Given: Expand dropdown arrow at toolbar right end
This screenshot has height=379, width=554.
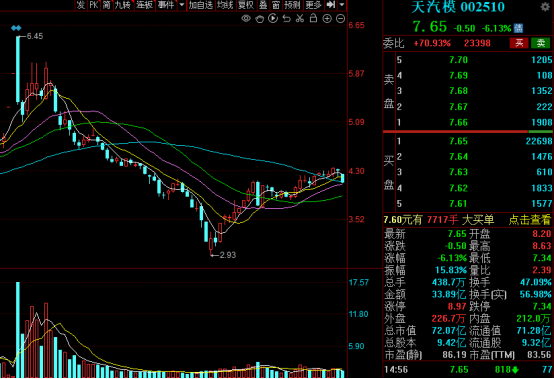Looking at the screenshot, I should coord(342,5).
